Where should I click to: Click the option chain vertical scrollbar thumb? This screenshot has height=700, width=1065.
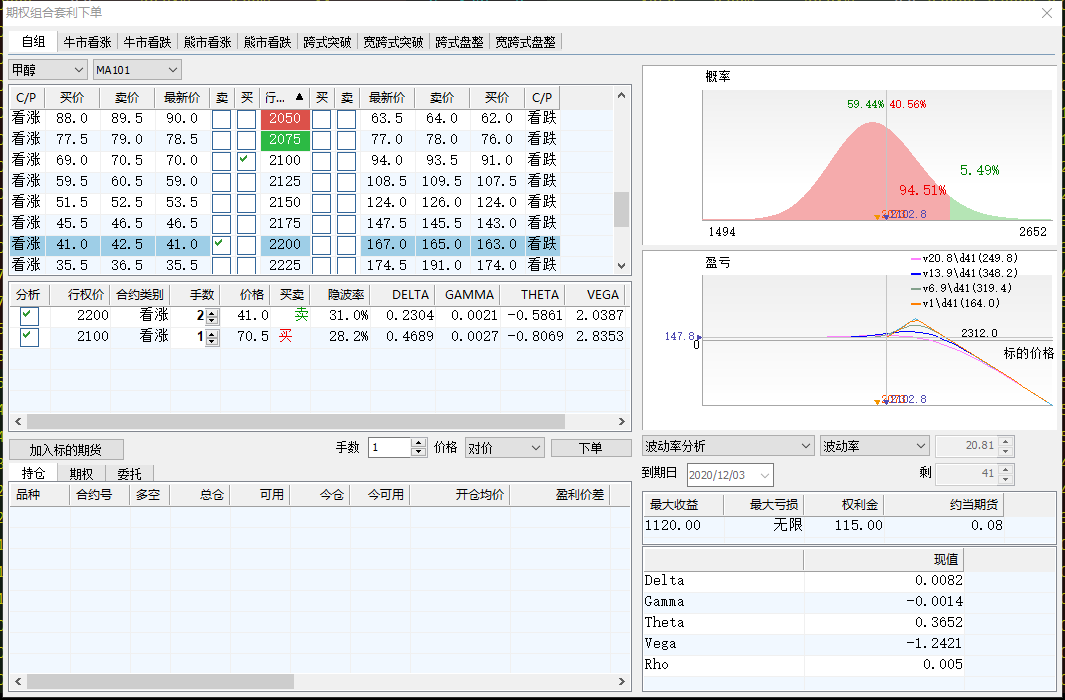[621, 210]
